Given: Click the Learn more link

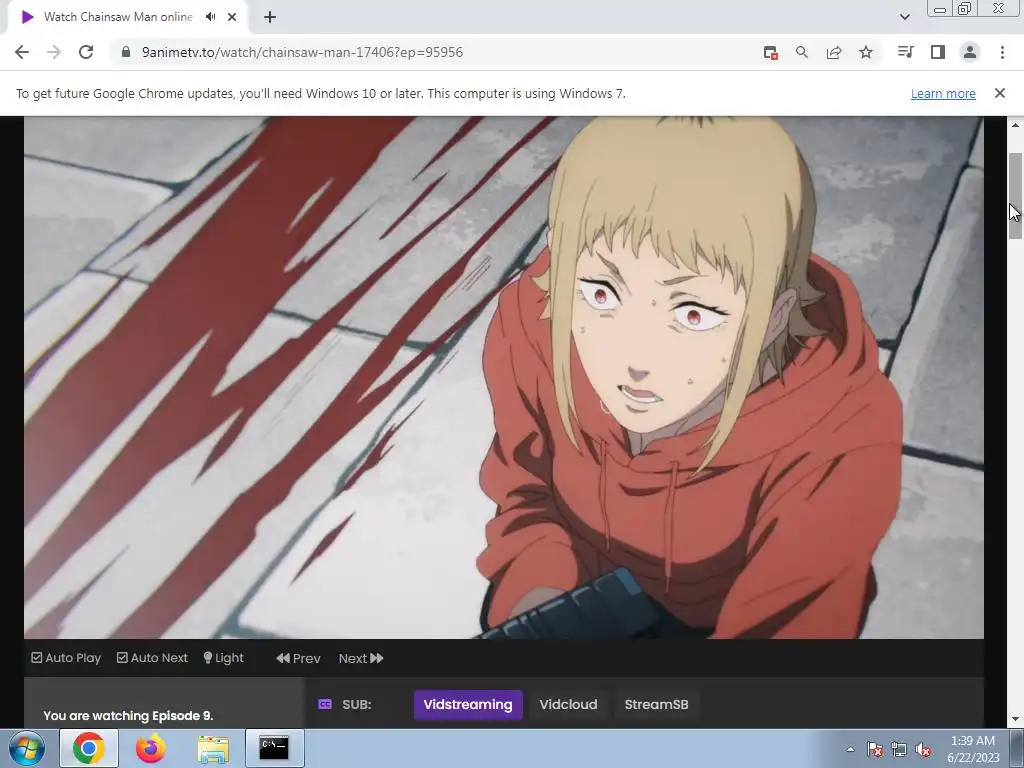Looking at the screenshot, I should (943, 93).
